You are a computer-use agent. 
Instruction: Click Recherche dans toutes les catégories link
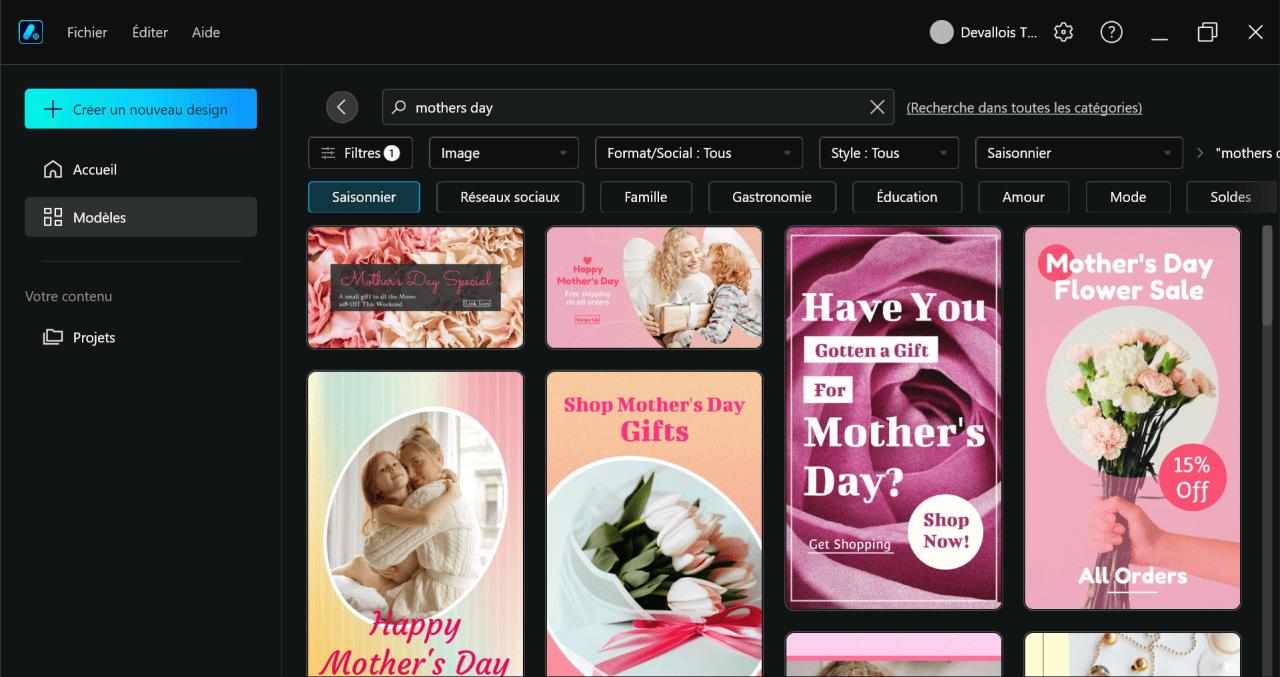1024,107
